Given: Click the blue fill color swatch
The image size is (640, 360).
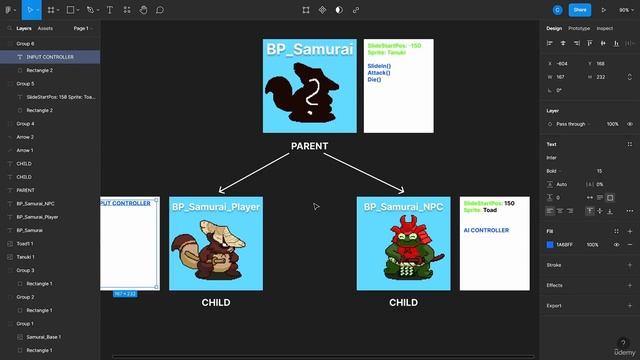Looking at the screenshot, I should [x=550, y=244].
